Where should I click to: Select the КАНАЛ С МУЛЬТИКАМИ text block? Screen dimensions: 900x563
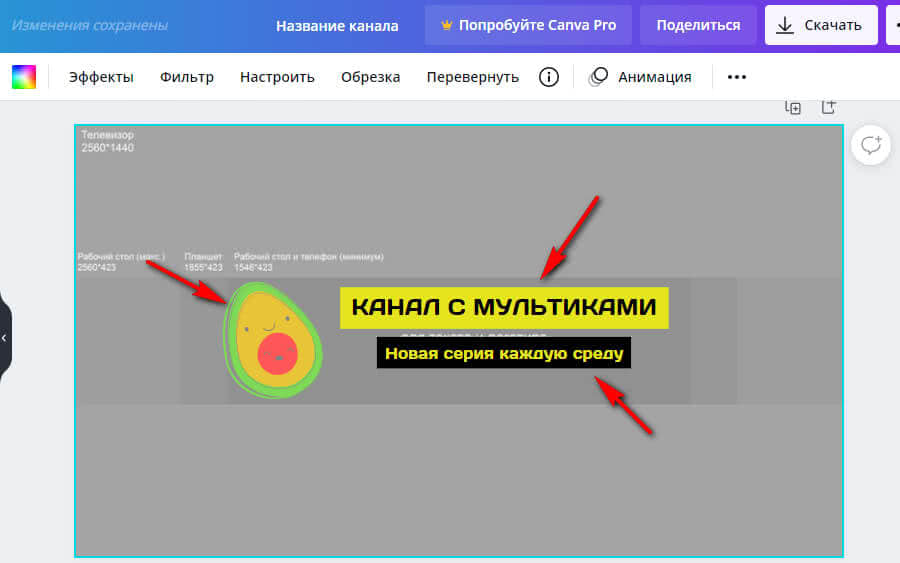504,308
